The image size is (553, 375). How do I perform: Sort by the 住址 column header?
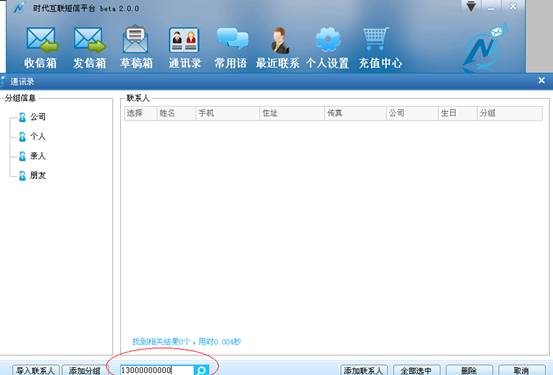[292, 113]
